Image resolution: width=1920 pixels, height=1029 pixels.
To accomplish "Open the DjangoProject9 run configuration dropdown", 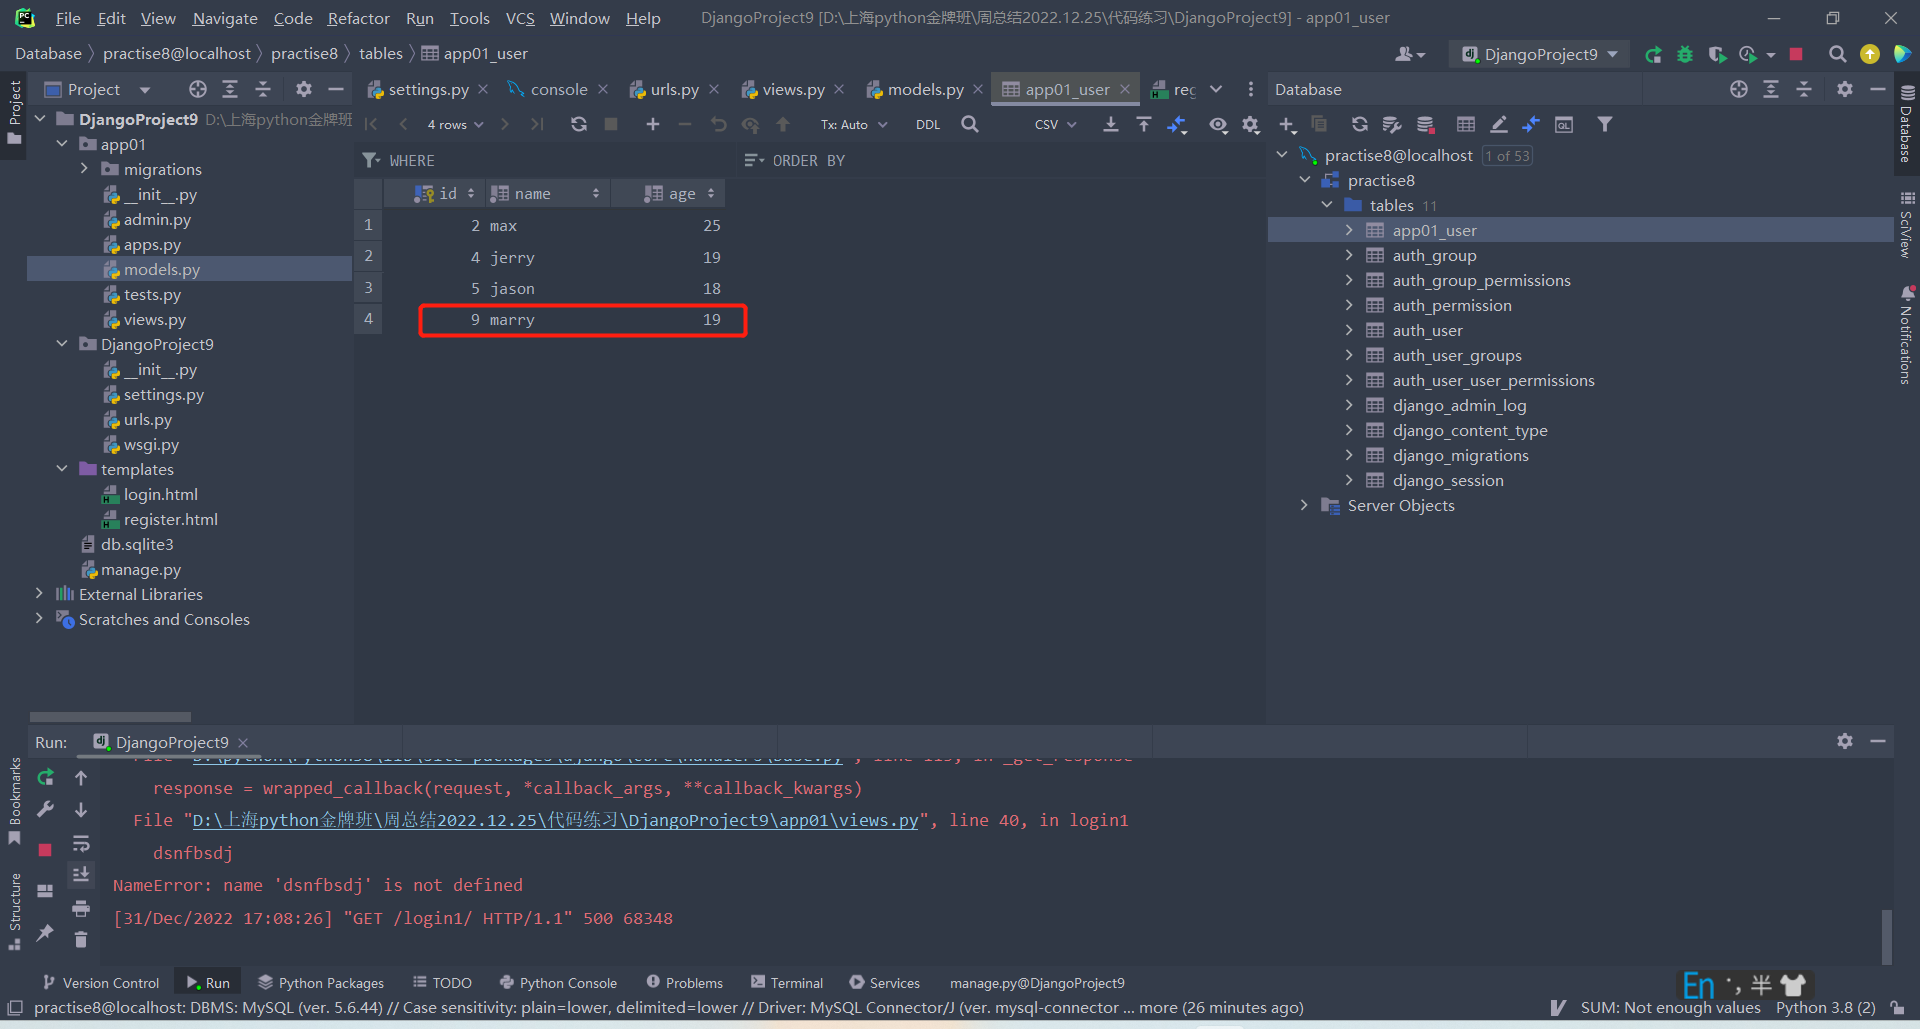I will click(x=1540, y=54).
